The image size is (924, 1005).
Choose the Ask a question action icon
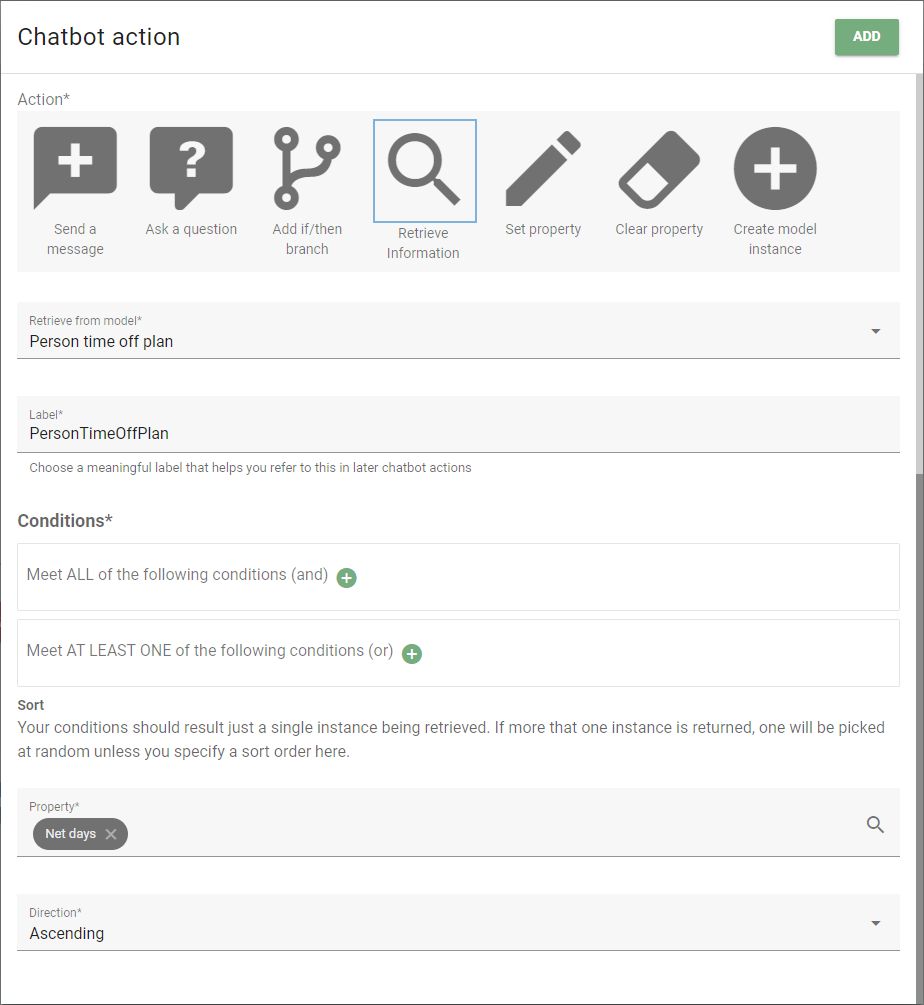(191, 168)
